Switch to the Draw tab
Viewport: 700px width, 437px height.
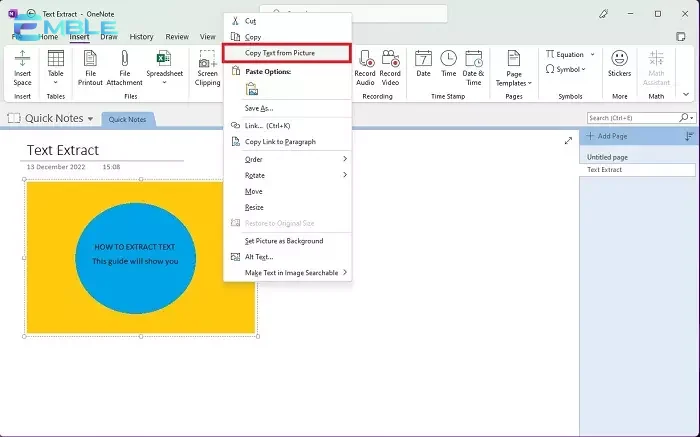(x=108, y=37)
